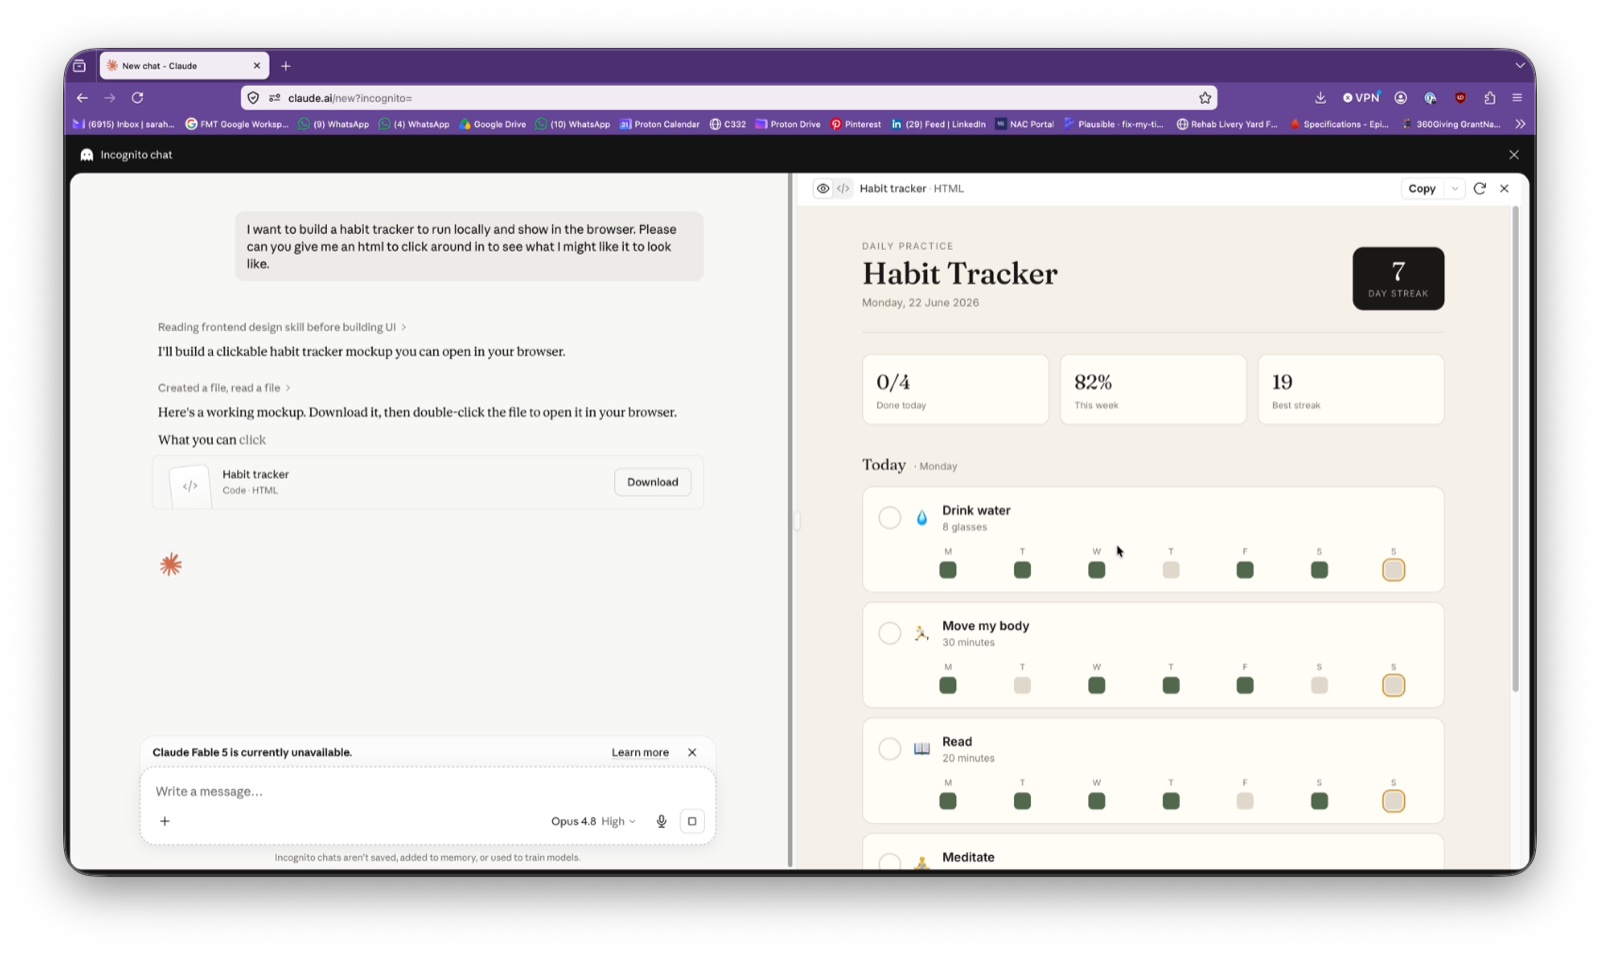Check off Meditate habit
The image size is (1600, 955).
[x=889, y=862]
